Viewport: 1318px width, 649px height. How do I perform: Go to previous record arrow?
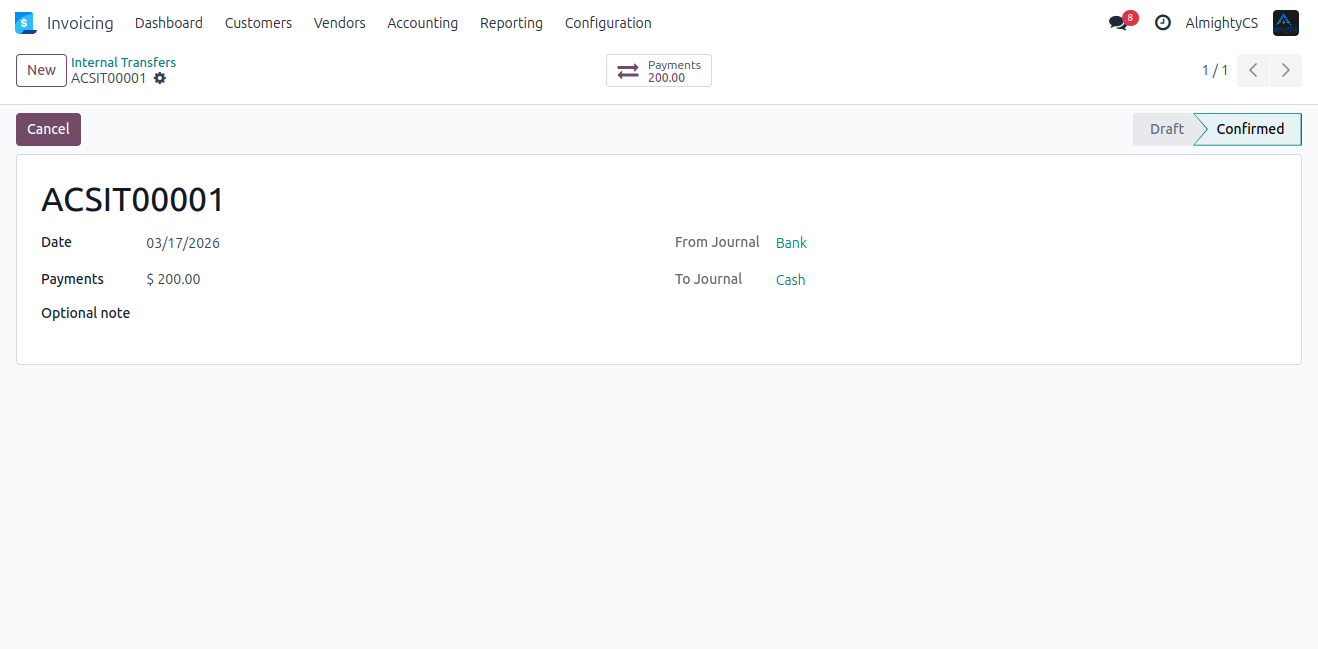pyautogui.click(x=1253, y=70)
